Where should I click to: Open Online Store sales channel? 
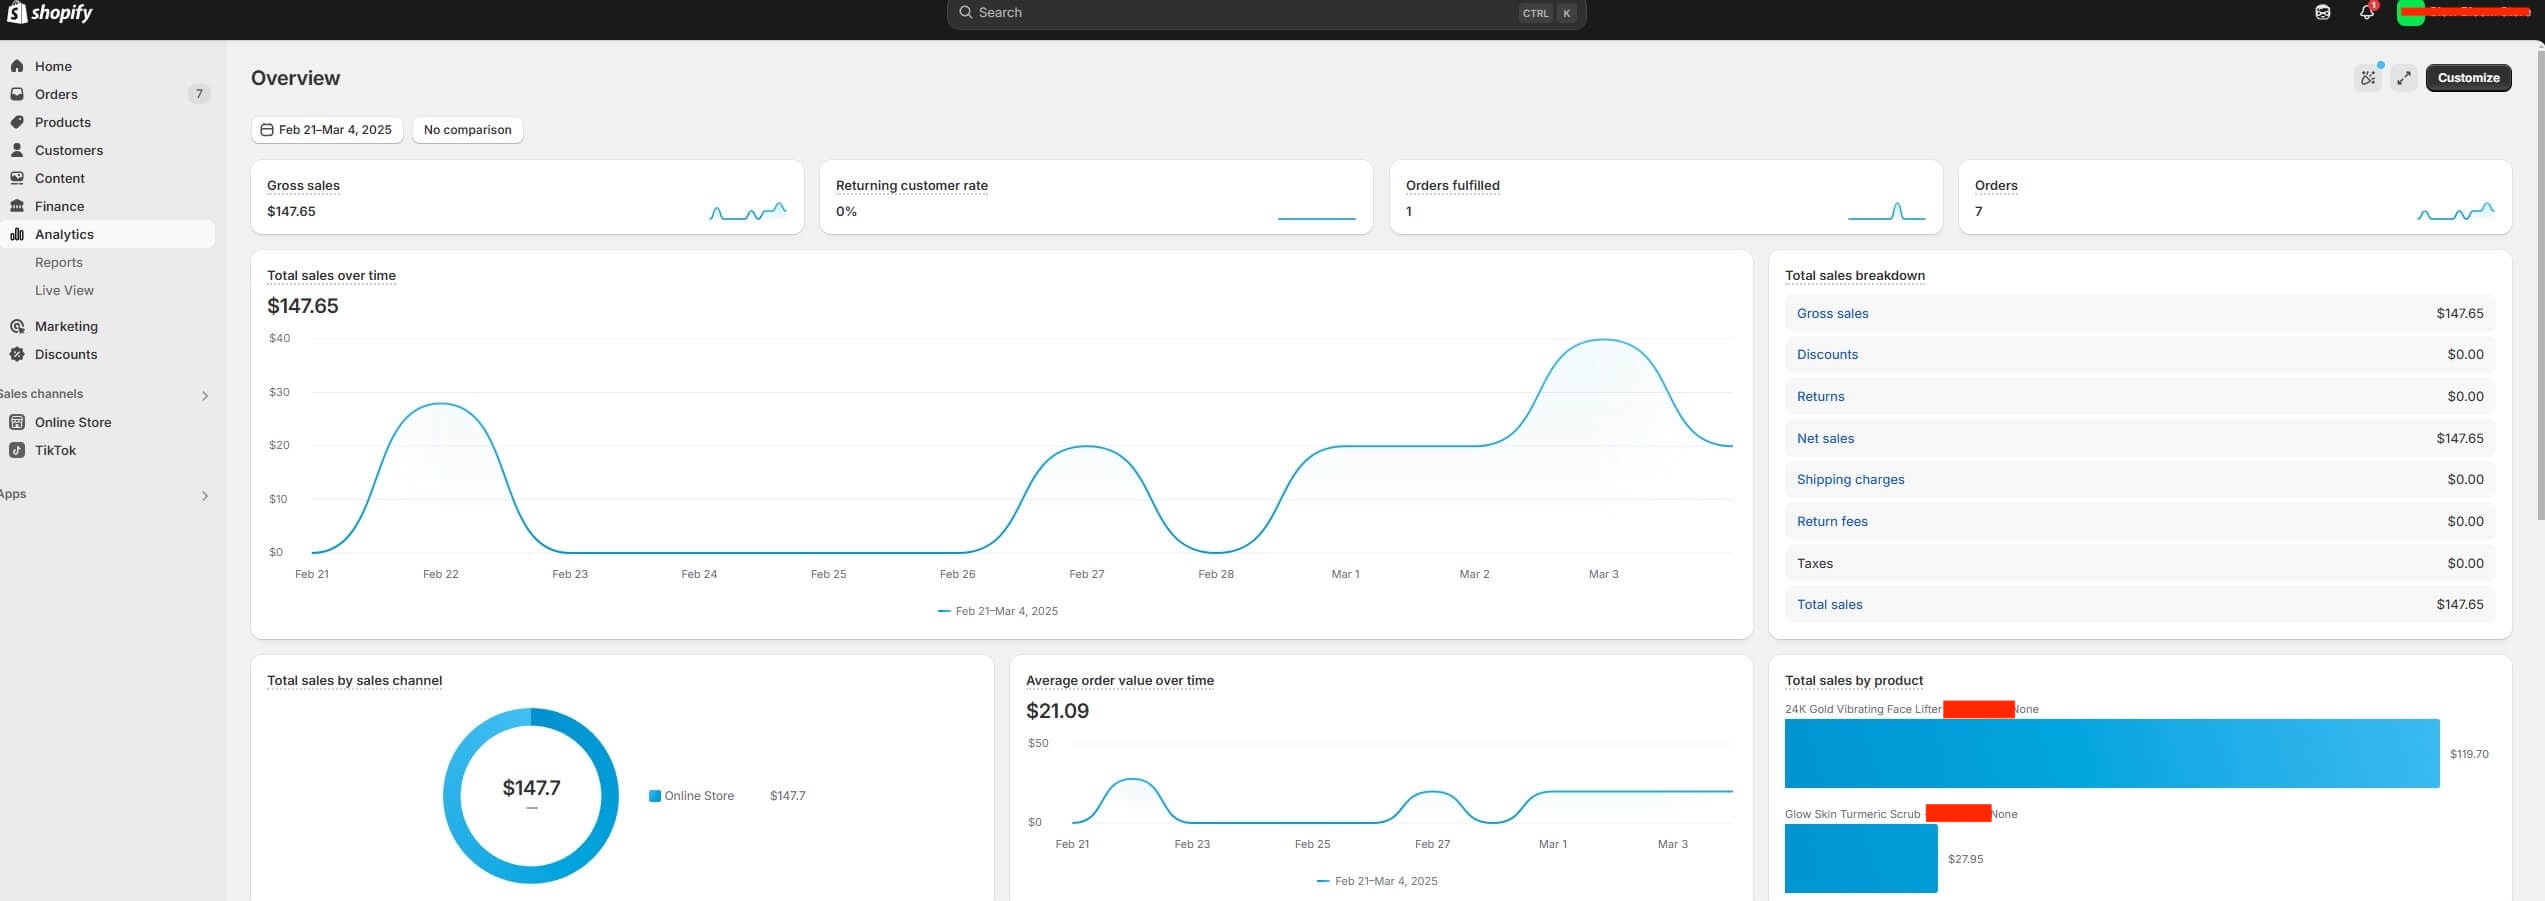click(x=72, y=422)
